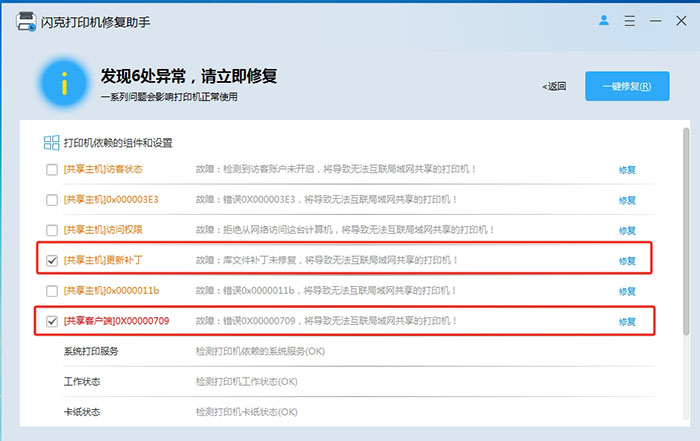
Task: Check the 0x0000011b checkbox
Action: [x=52, y=291]
